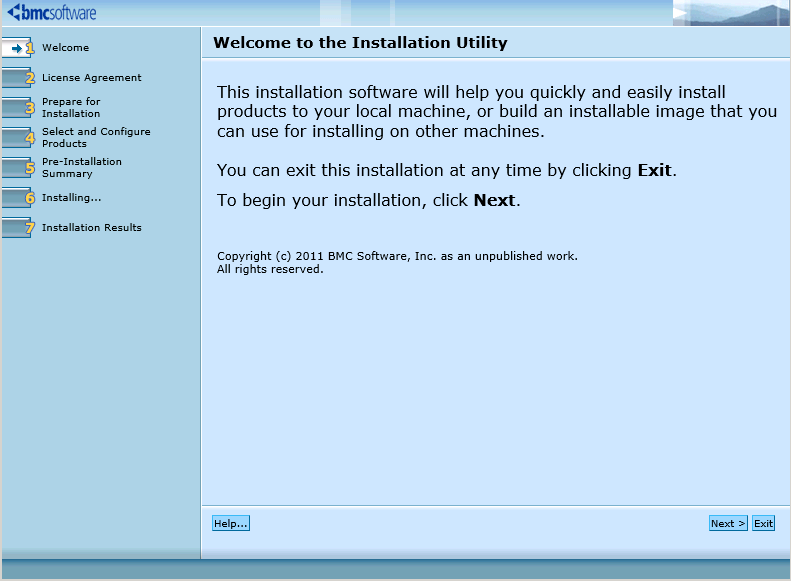Select step 5 number icon
Screen dimensions: 791x581
click(x=30, y=167)
